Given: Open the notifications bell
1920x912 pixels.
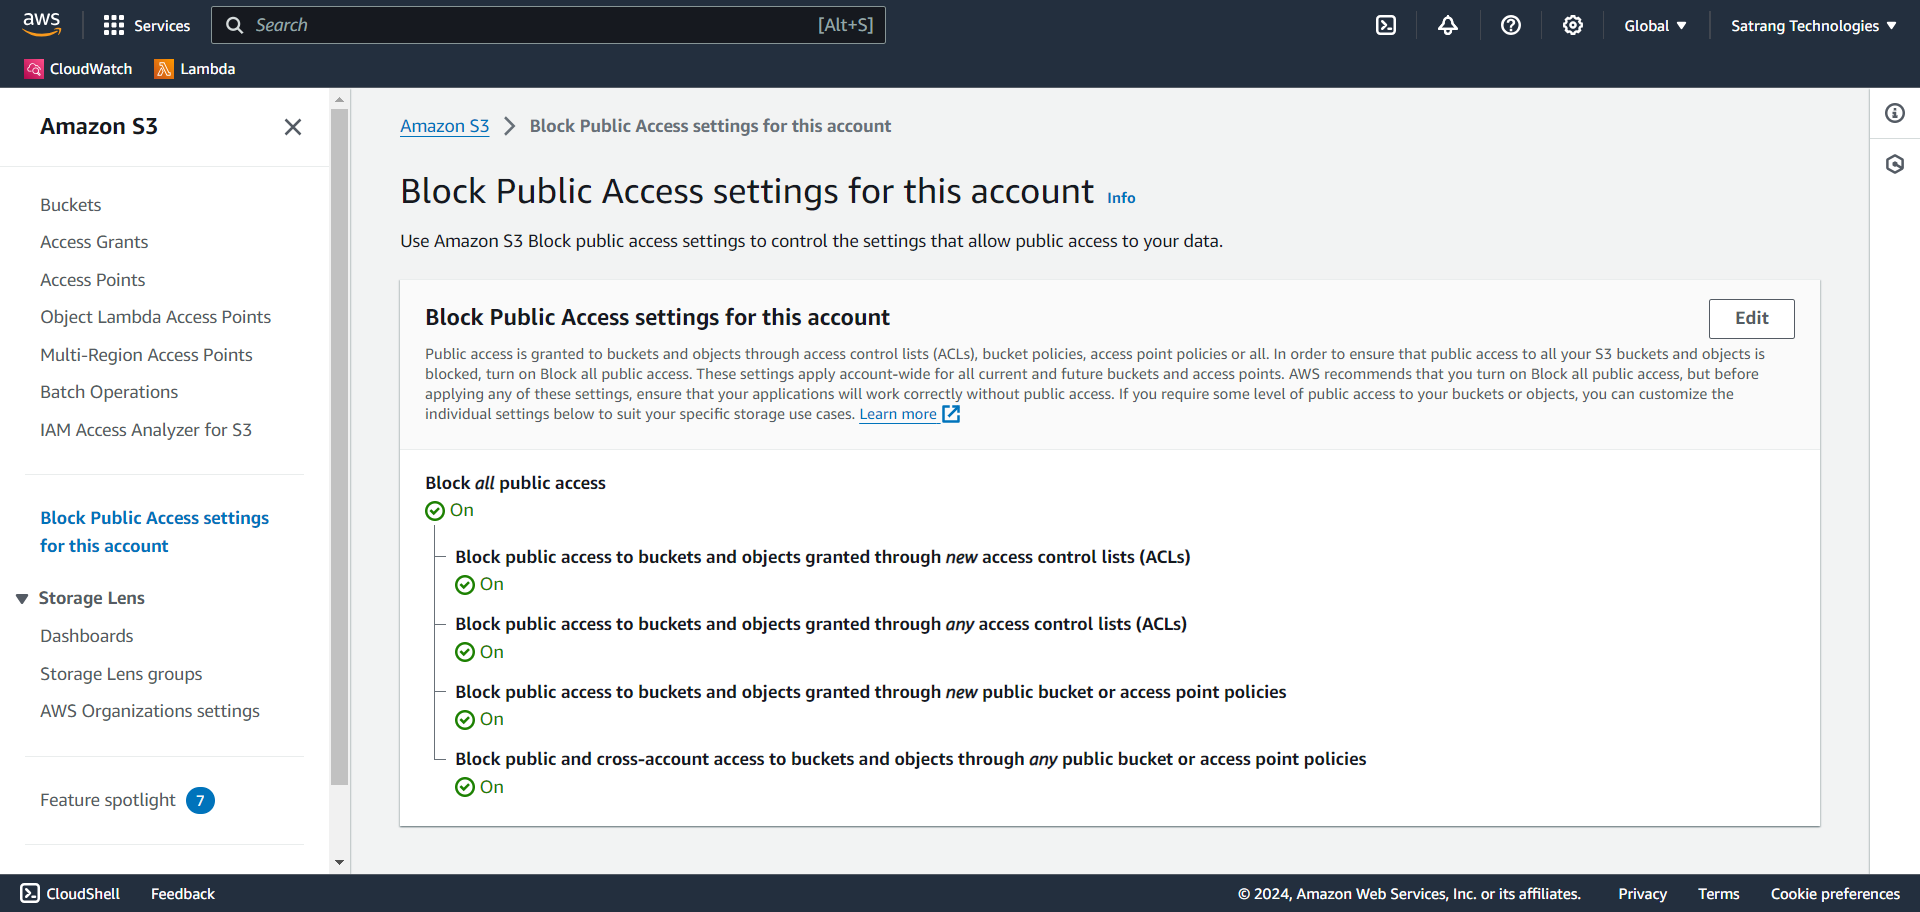Looking at the screenshot, I should click(x=1448, y=25).
